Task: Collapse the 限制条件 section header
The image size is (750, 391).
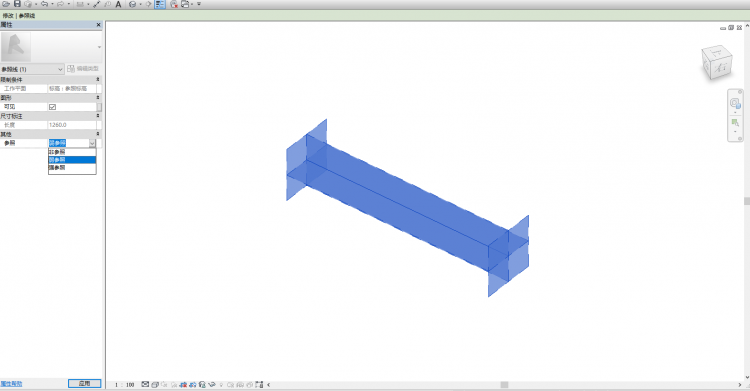Action: [51, 79]
